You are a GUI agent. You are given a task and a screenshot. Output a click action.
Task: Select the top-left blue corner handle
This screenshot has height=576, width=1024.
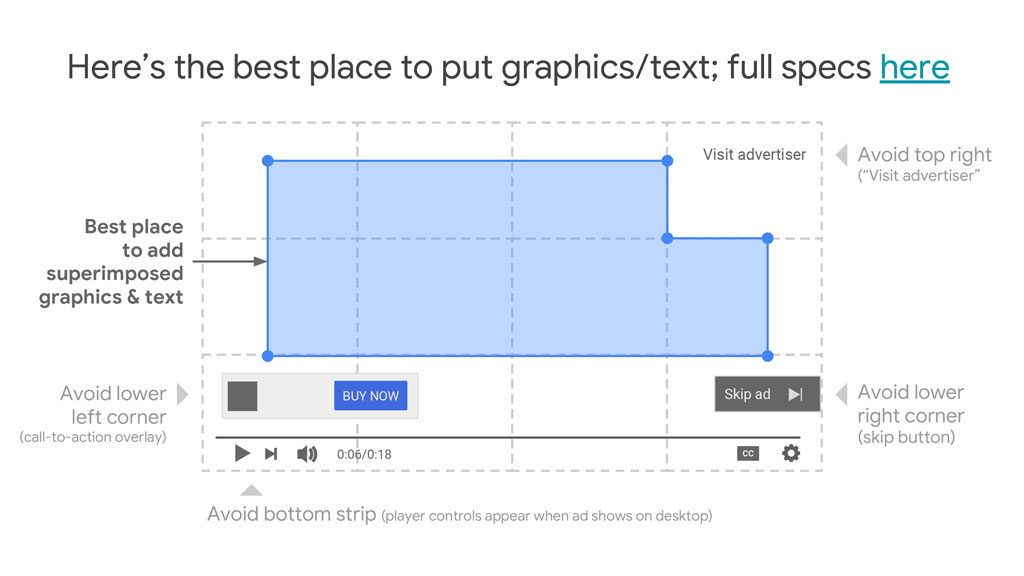267,161
